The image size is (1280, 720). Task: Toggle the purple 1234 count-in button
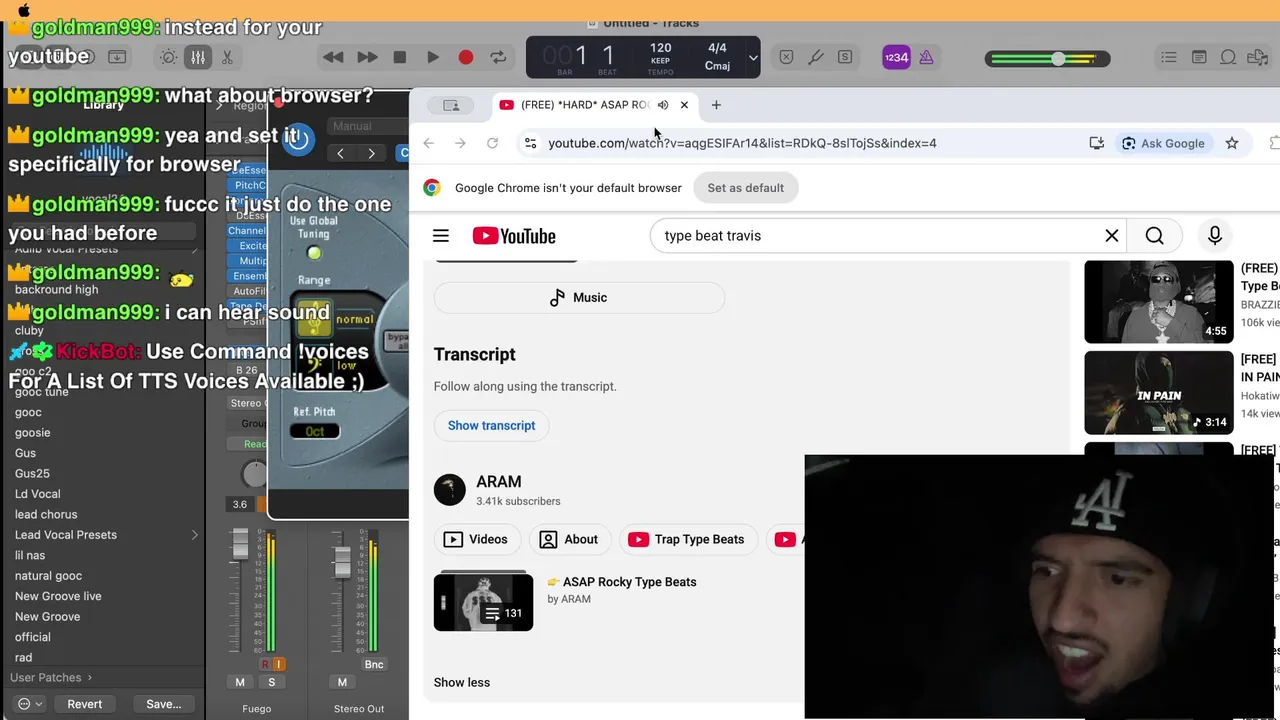tap(896, 57)
